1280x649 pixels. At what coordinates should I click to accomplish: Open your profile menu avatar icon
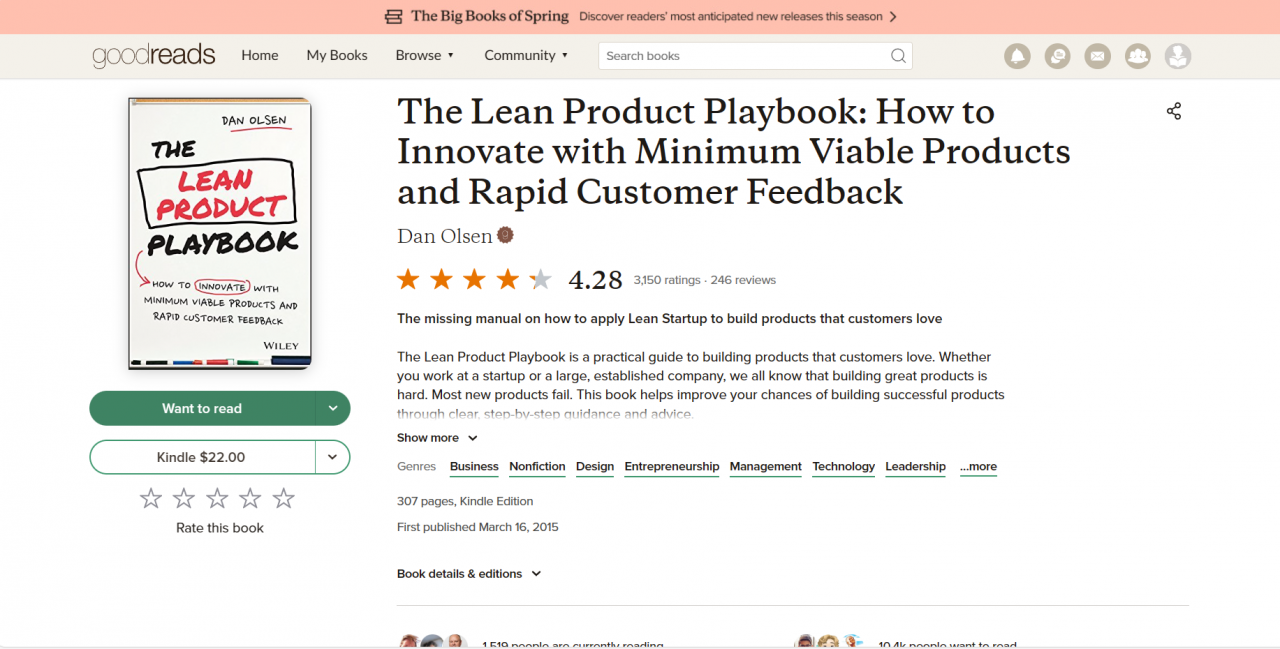pyautogui.click(x=1177, y=56)
